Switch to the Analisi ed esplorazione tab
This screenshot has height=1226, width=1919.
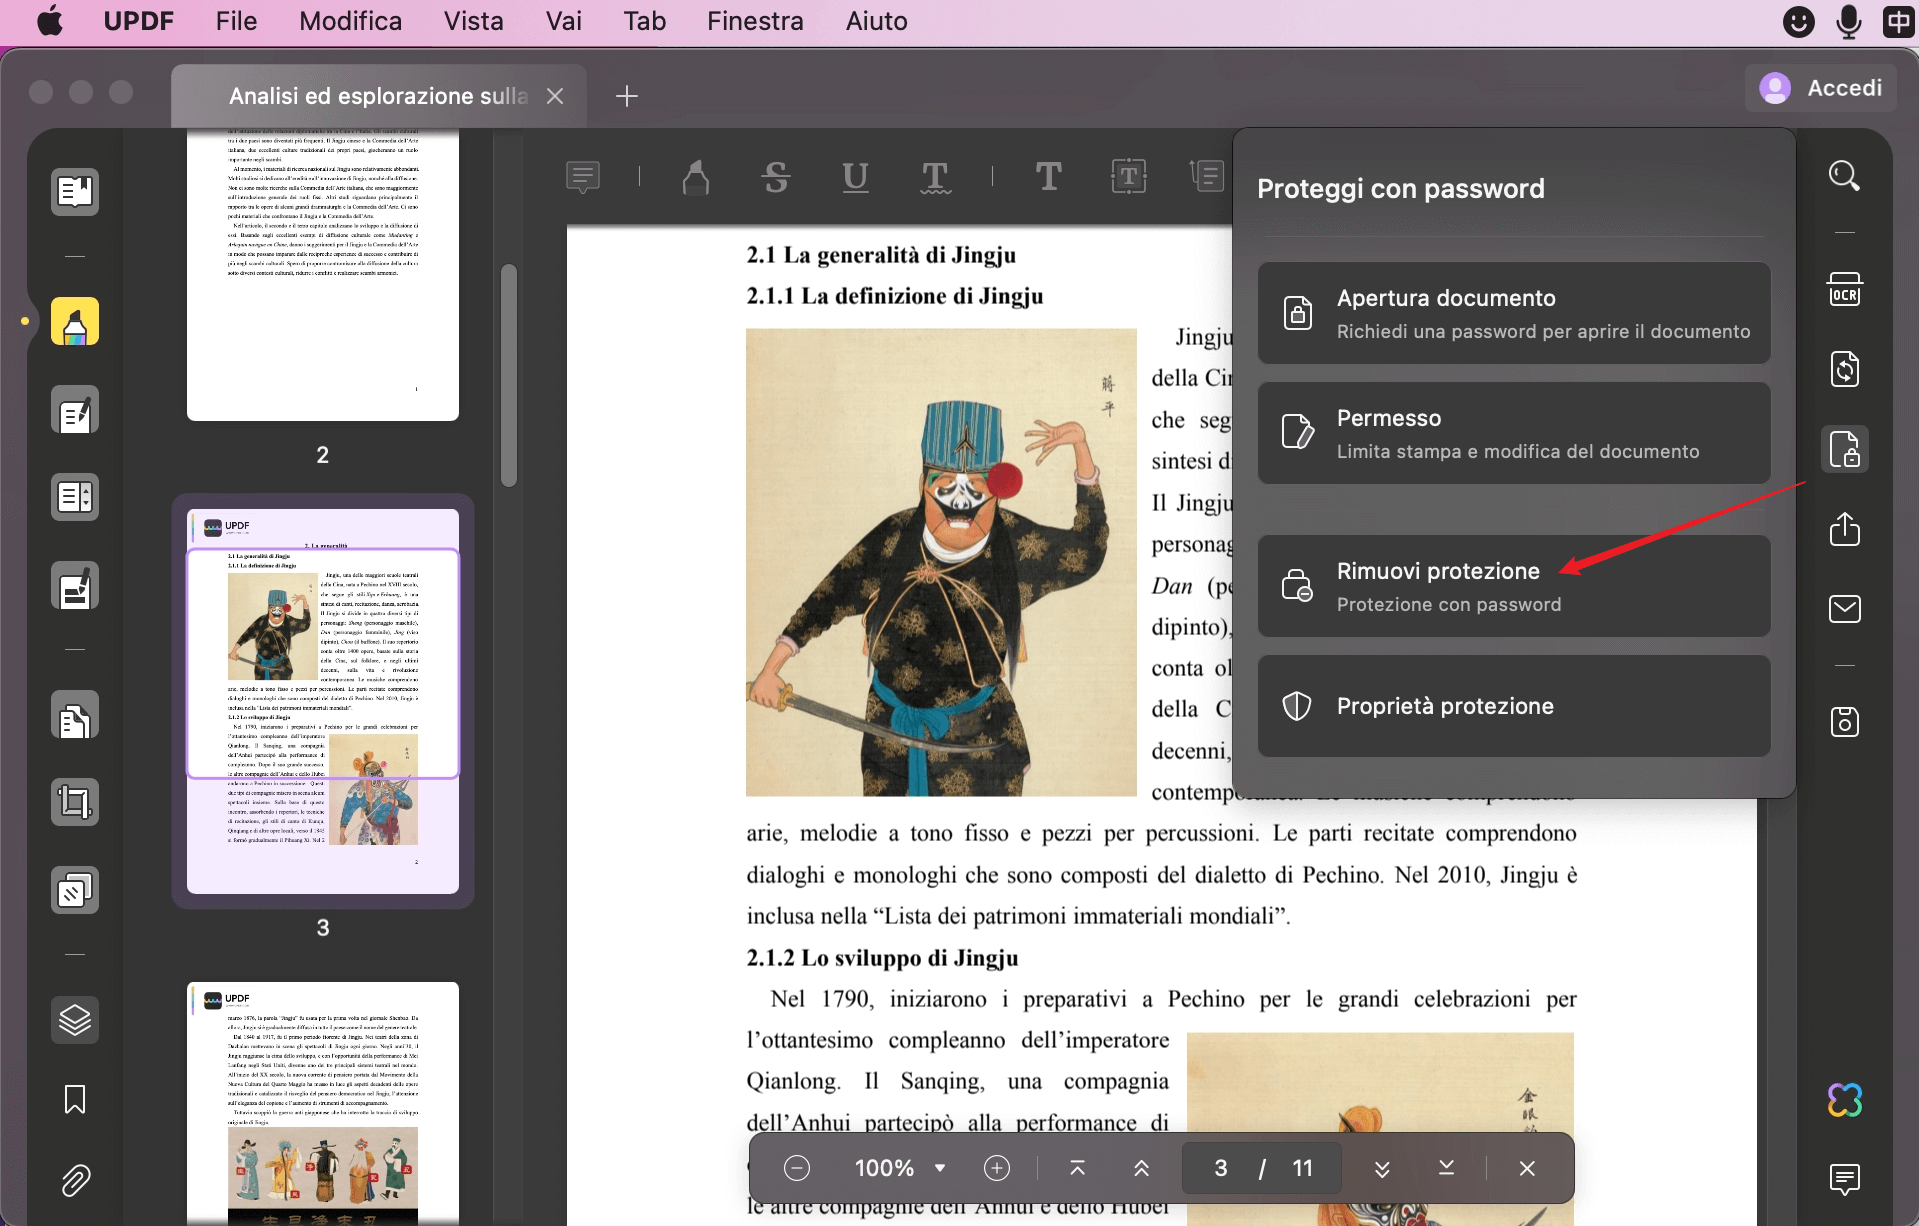click(378, 96)
